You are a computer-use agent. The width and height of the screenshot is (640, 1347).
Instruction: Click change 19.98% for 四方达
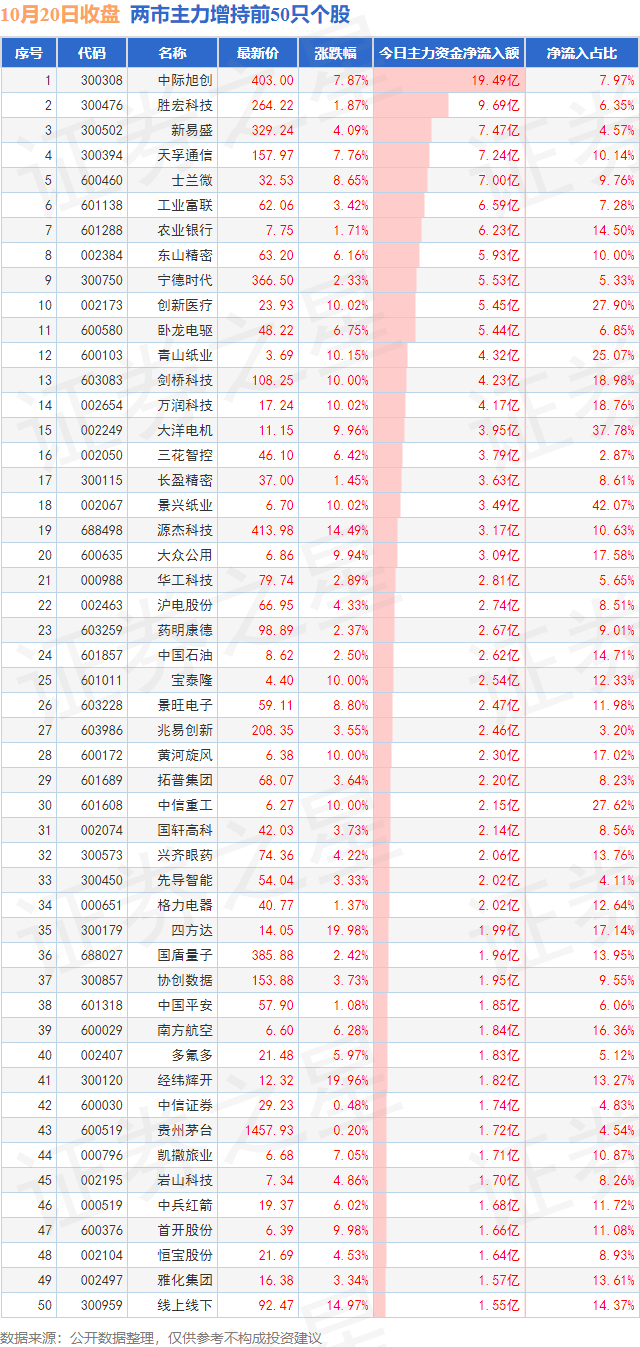348,930
